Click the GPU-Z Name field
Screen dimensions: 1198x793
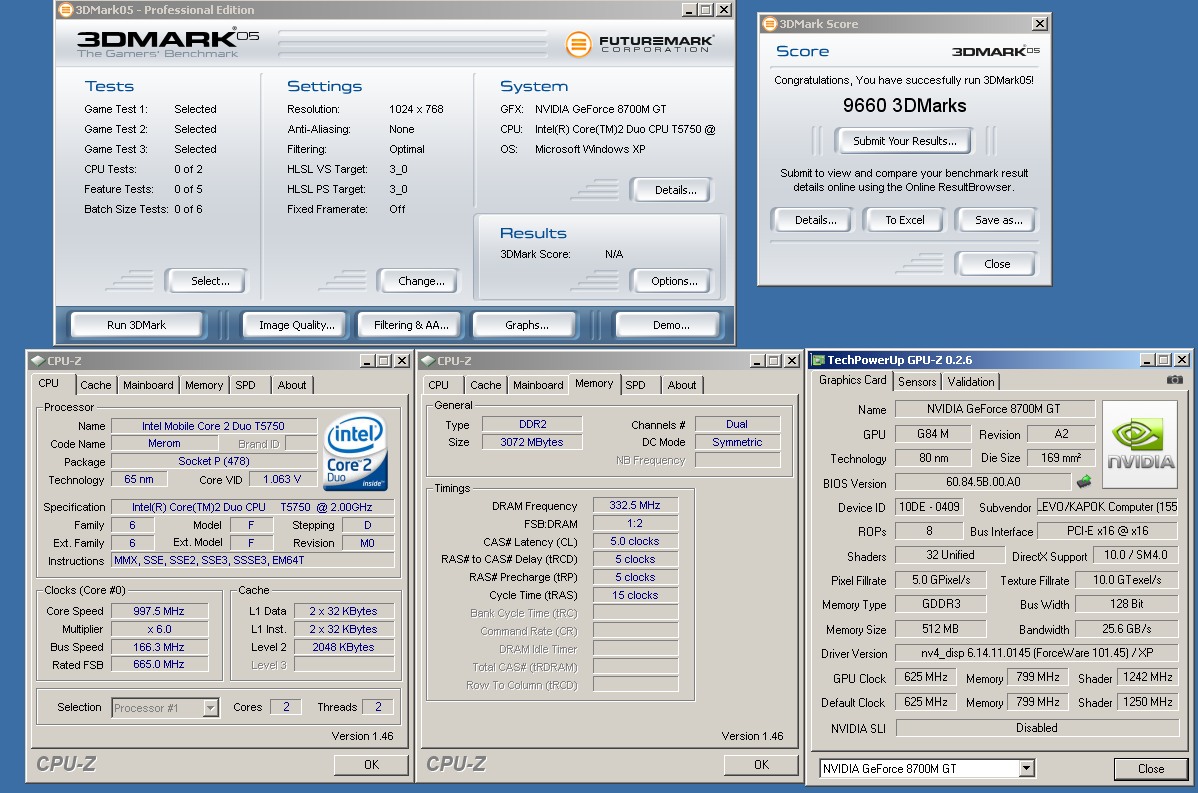994,409
